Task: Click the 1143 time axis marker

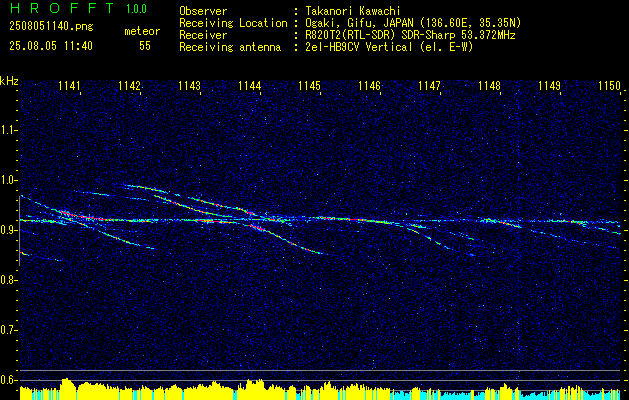Action: click(x=189, y=85)
